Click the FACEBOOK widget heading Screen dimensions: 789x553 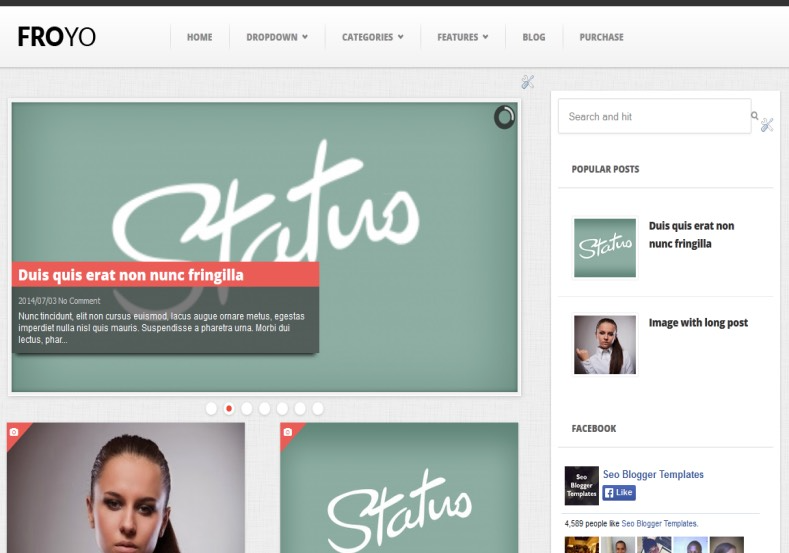594,429
